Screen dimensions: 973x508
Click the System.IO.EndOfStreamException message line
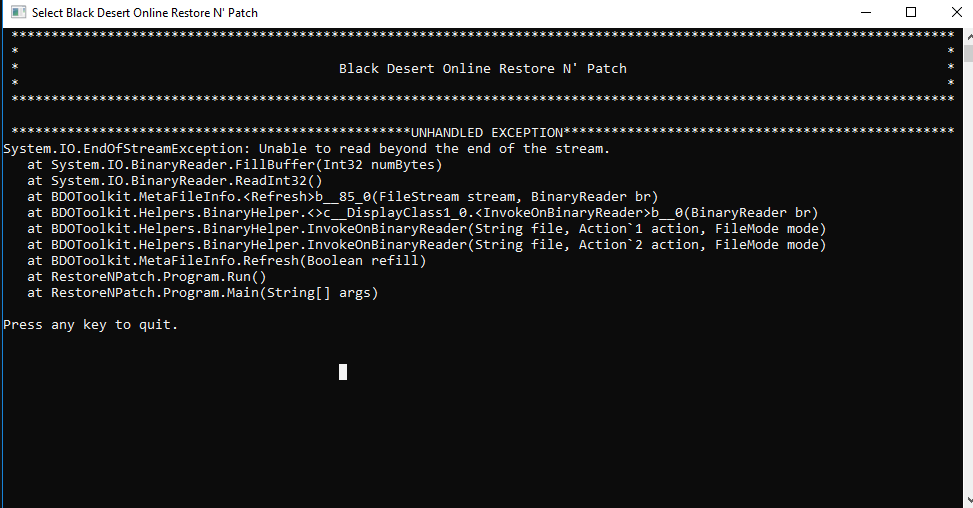(306, 148)
